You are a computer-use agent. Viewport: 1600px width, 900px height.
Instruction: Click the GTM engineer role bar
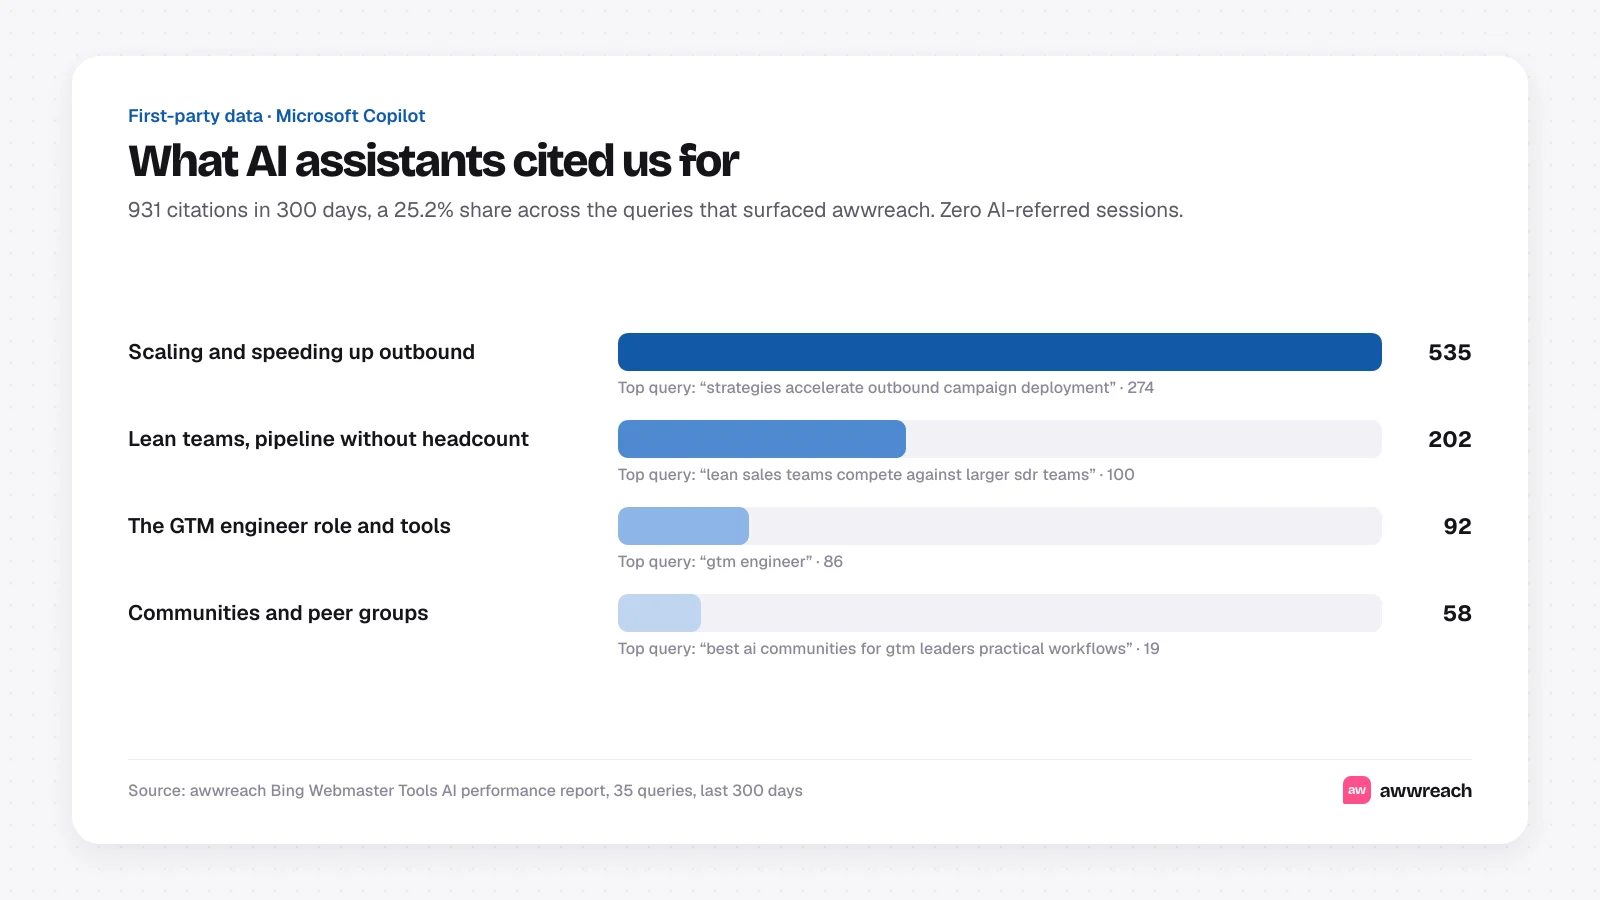[x=1000, y=526]
